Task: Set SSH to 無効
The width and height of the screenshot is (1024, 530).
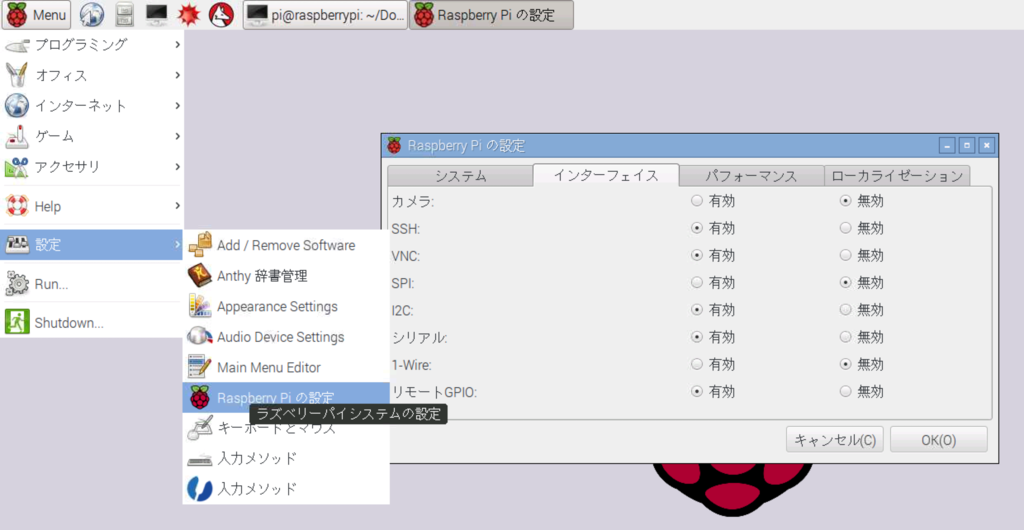Action: (x=846, y=228)
